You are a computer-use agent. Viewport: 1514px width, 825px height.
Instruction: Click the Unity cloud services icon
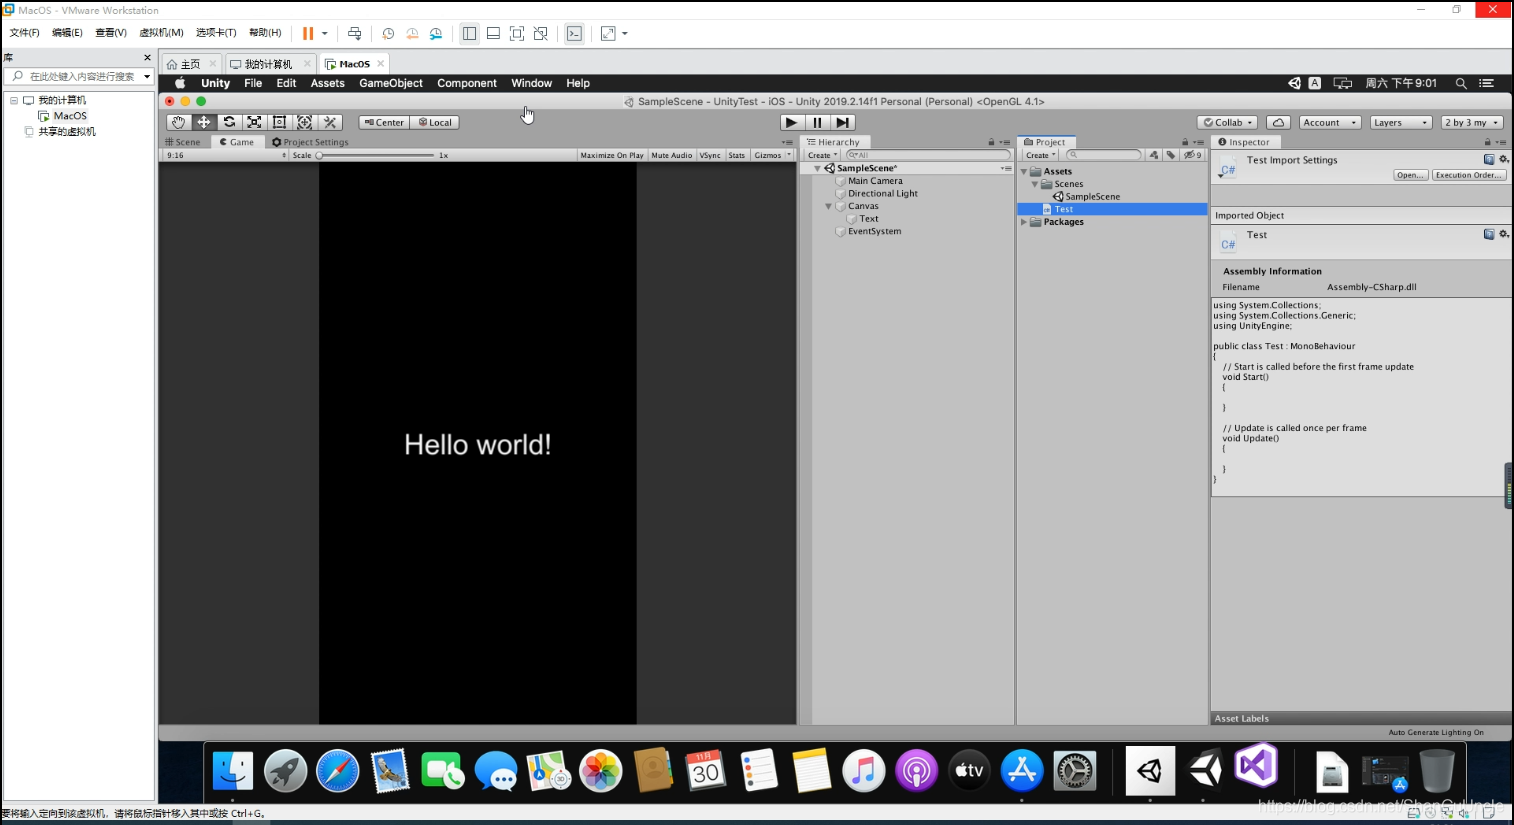coord(1279,121)
